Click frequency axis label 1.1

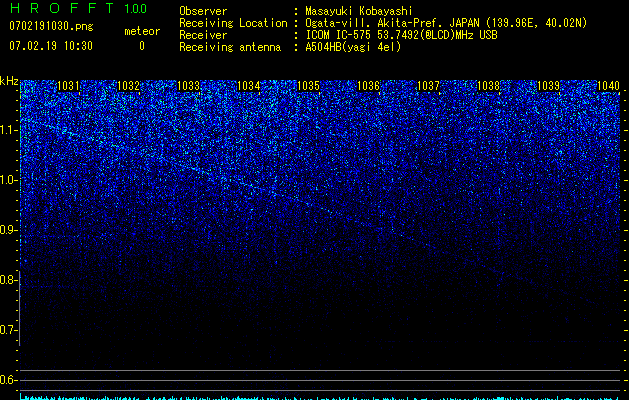click(x=9, y=130)
